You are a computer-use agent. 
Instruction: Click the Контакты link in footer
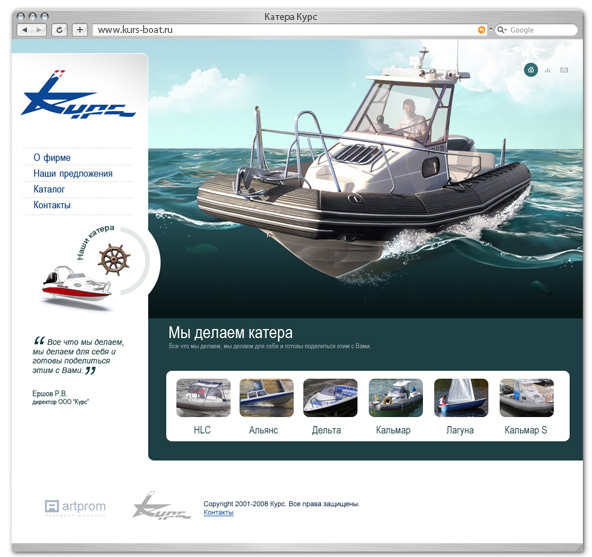[218, 512]
